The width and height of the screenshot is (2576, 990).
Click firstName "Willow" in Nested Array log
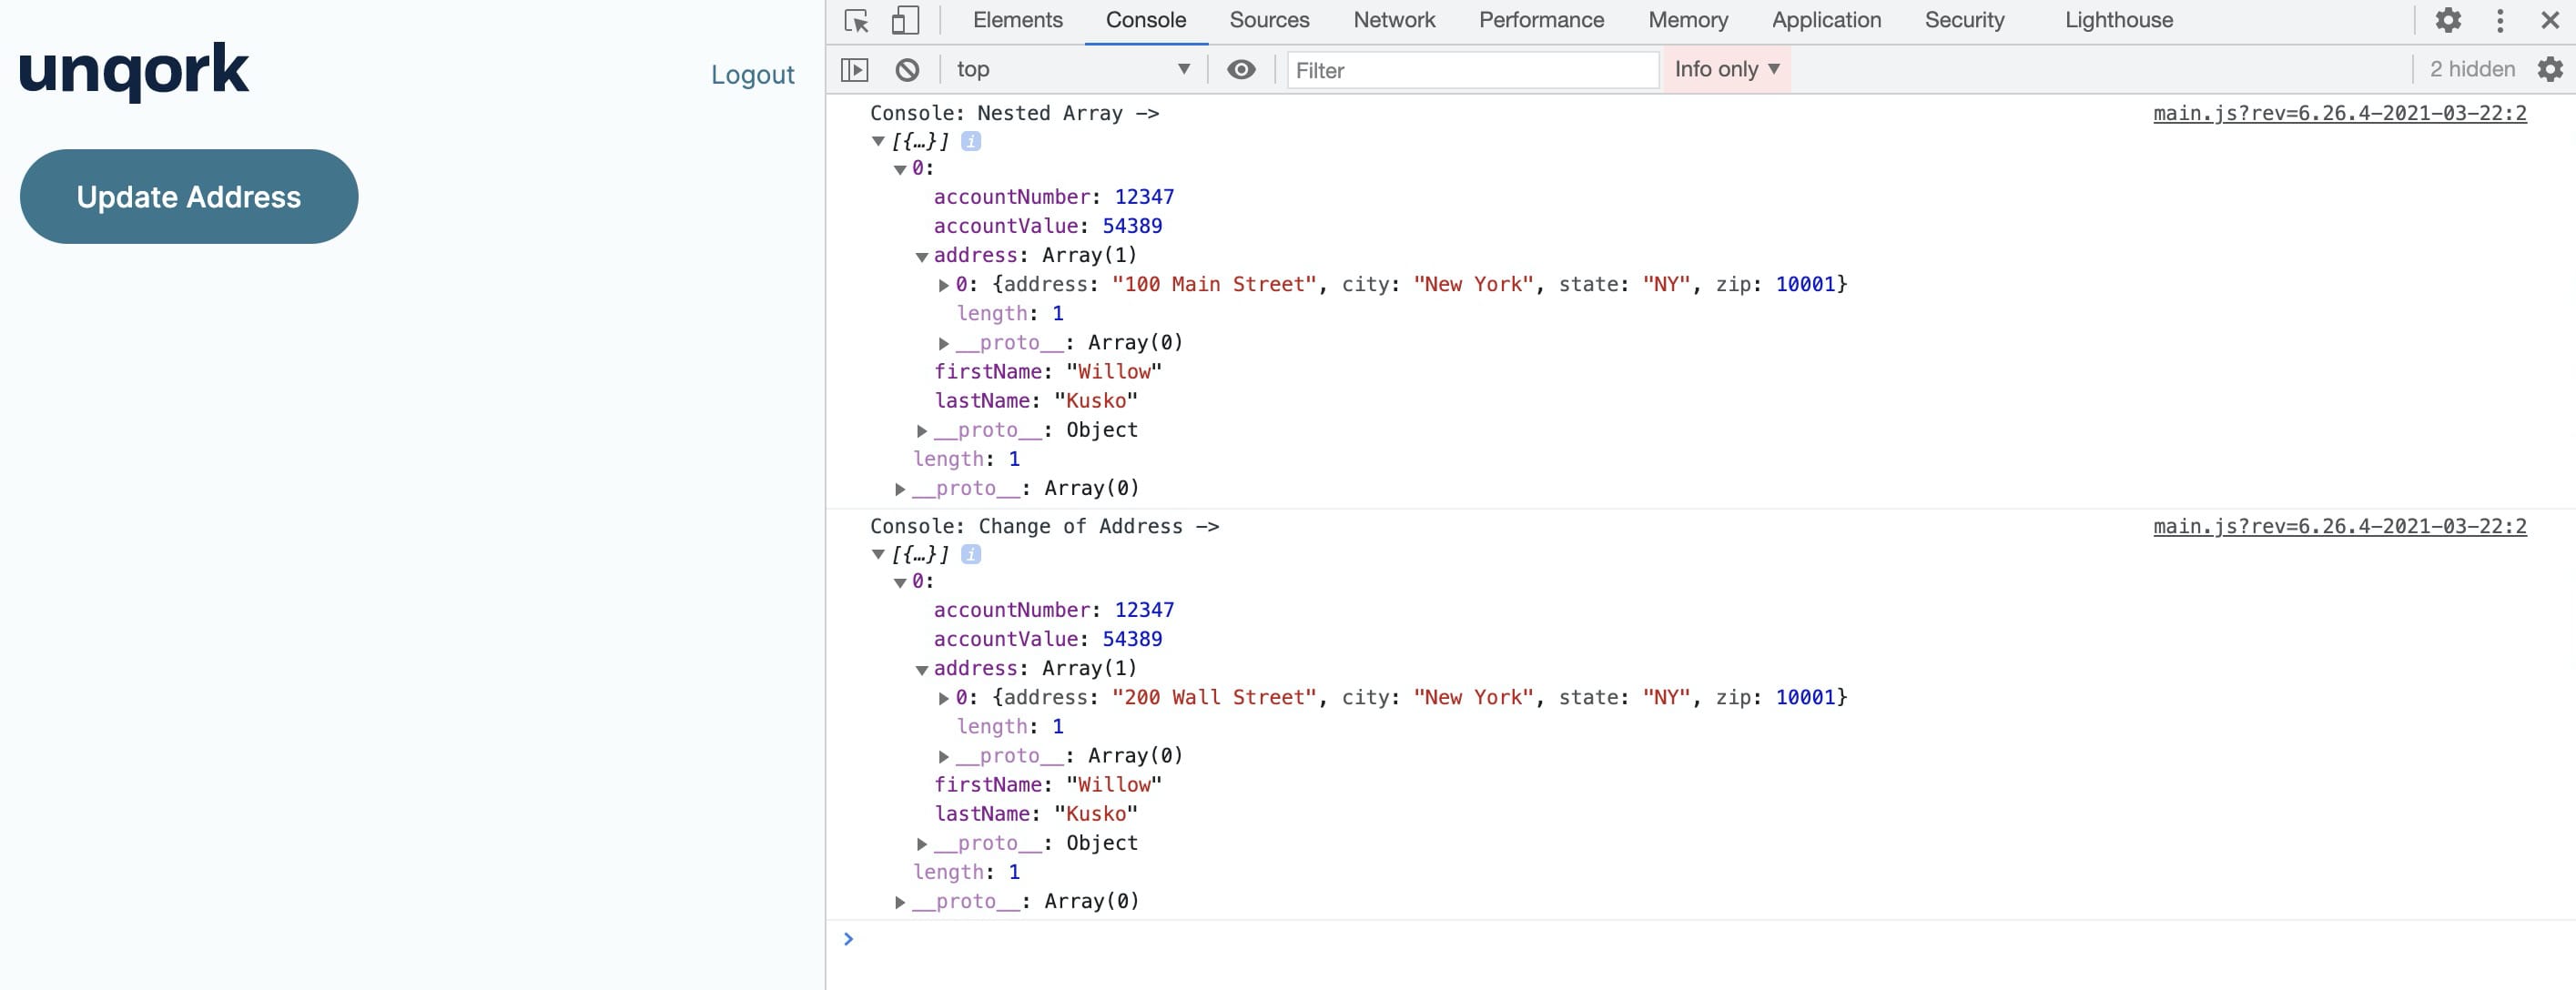(x=1047, y=371)
